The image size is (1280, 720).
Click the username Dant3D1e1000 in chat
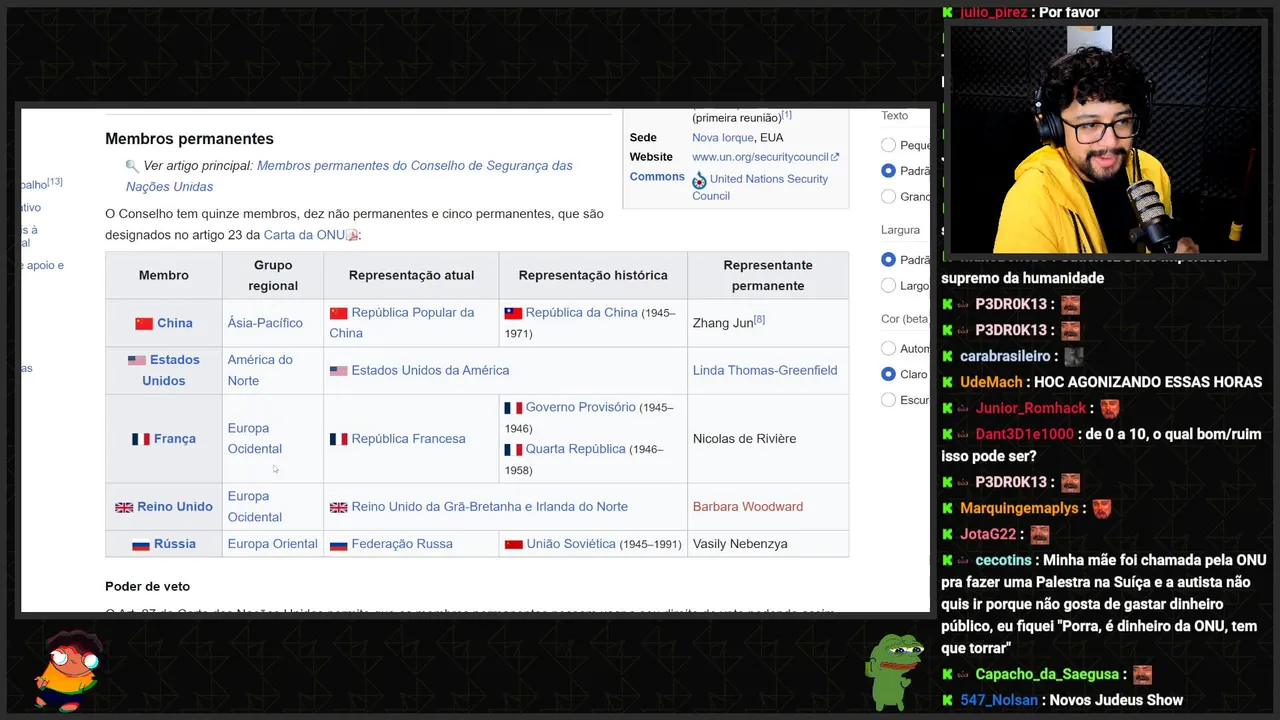coord(1024,434)
